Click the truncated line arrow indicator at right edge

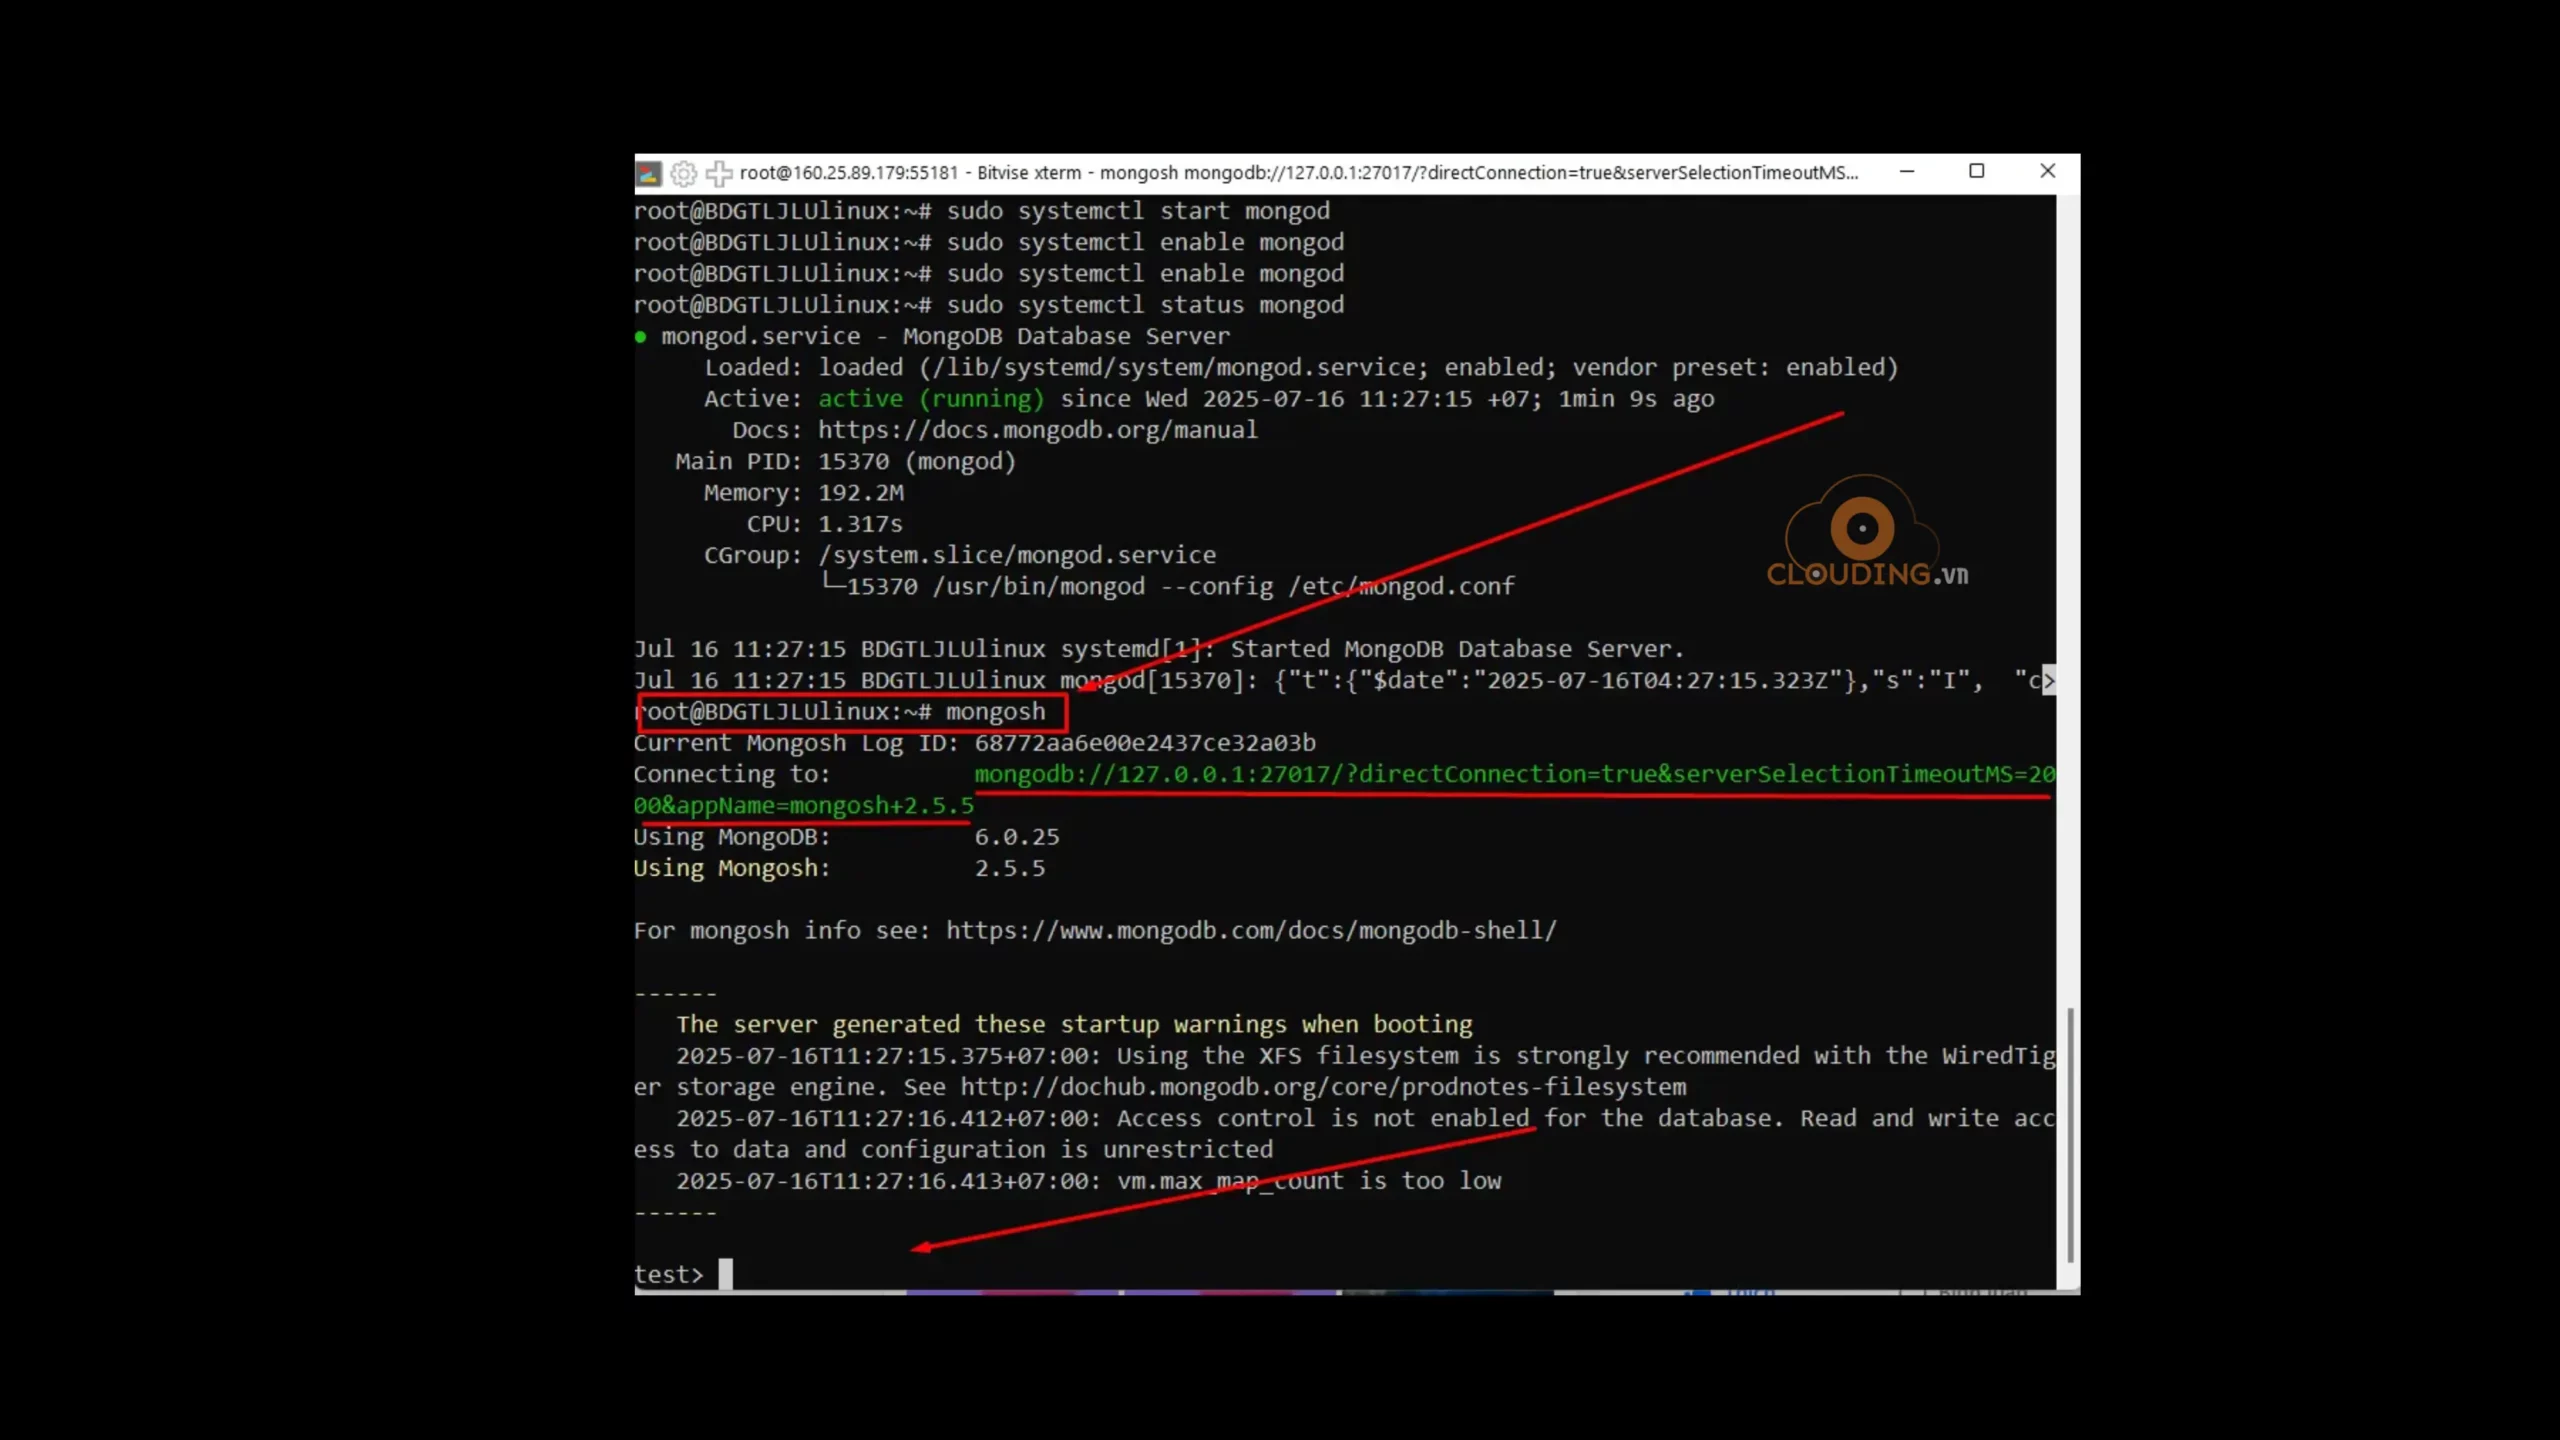[2048, 681]
